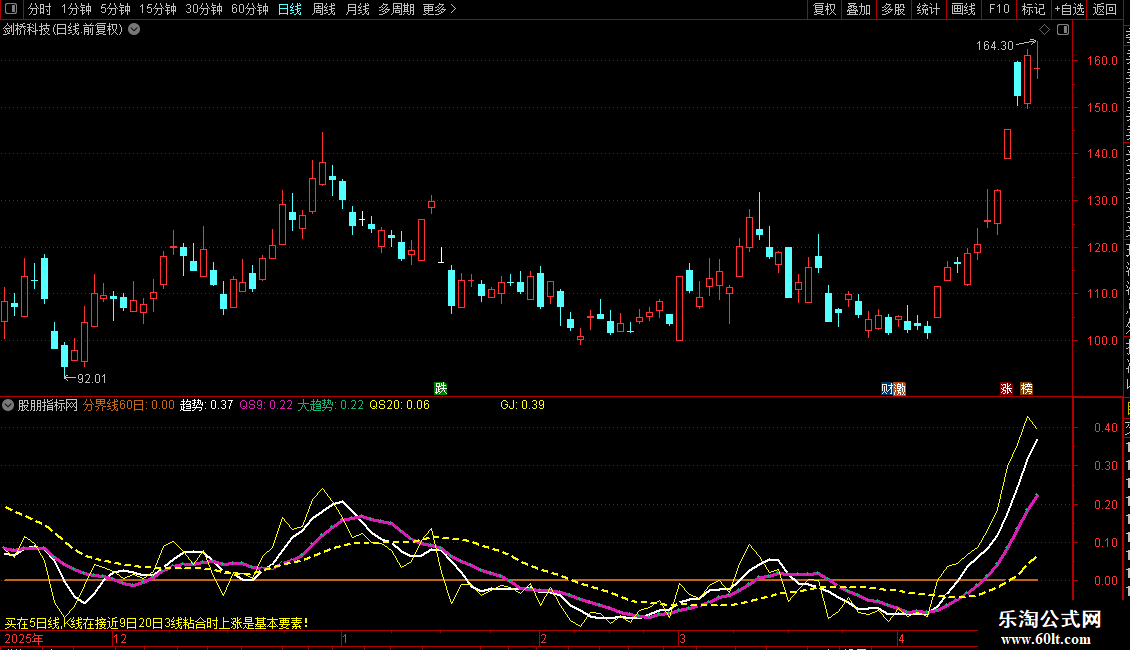Click the QS20: 0.06 indicator value
The height and width of the screenshot is (650, 1130).
click(399, 405)
